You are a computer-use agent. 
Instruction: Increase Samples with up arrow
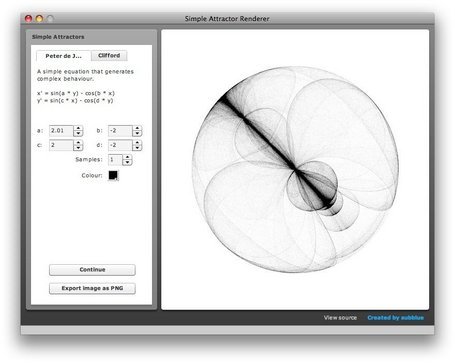click(x=127, y=157)
